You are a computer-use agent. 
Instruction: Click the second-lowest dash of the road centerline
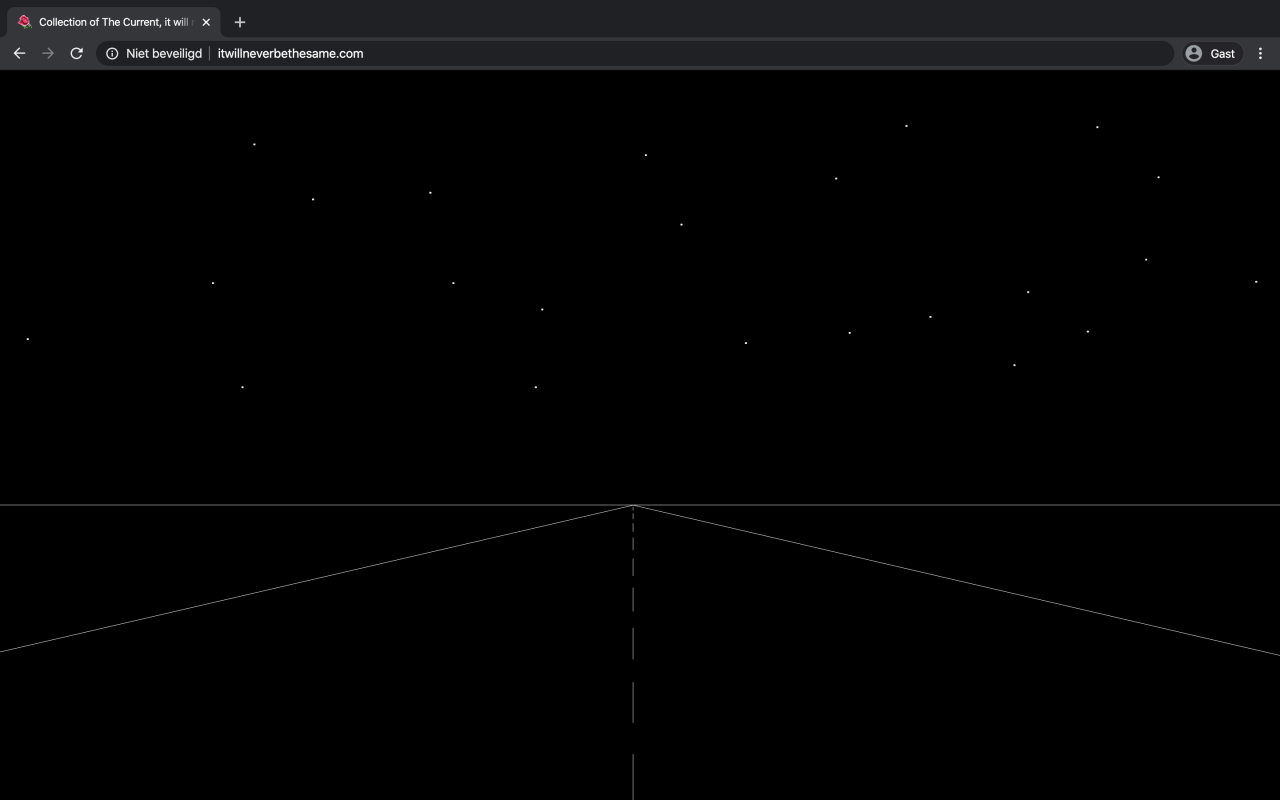point(633,701)
